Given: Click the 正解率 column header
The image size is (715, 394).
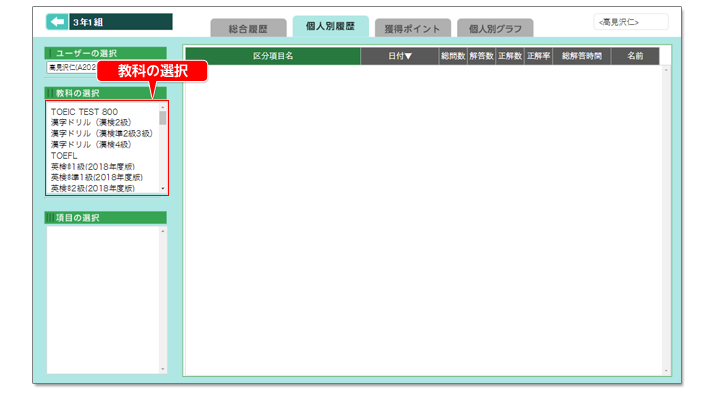Looking at the screenshot, I should 539,56.
